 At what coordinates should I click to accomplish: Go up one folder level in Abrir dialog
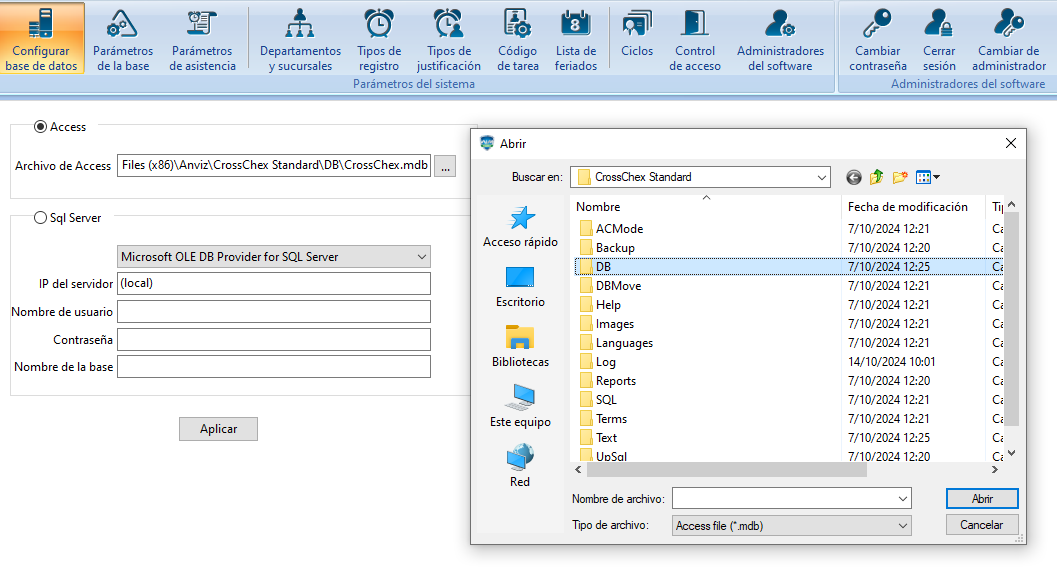[x=876, y=177]
